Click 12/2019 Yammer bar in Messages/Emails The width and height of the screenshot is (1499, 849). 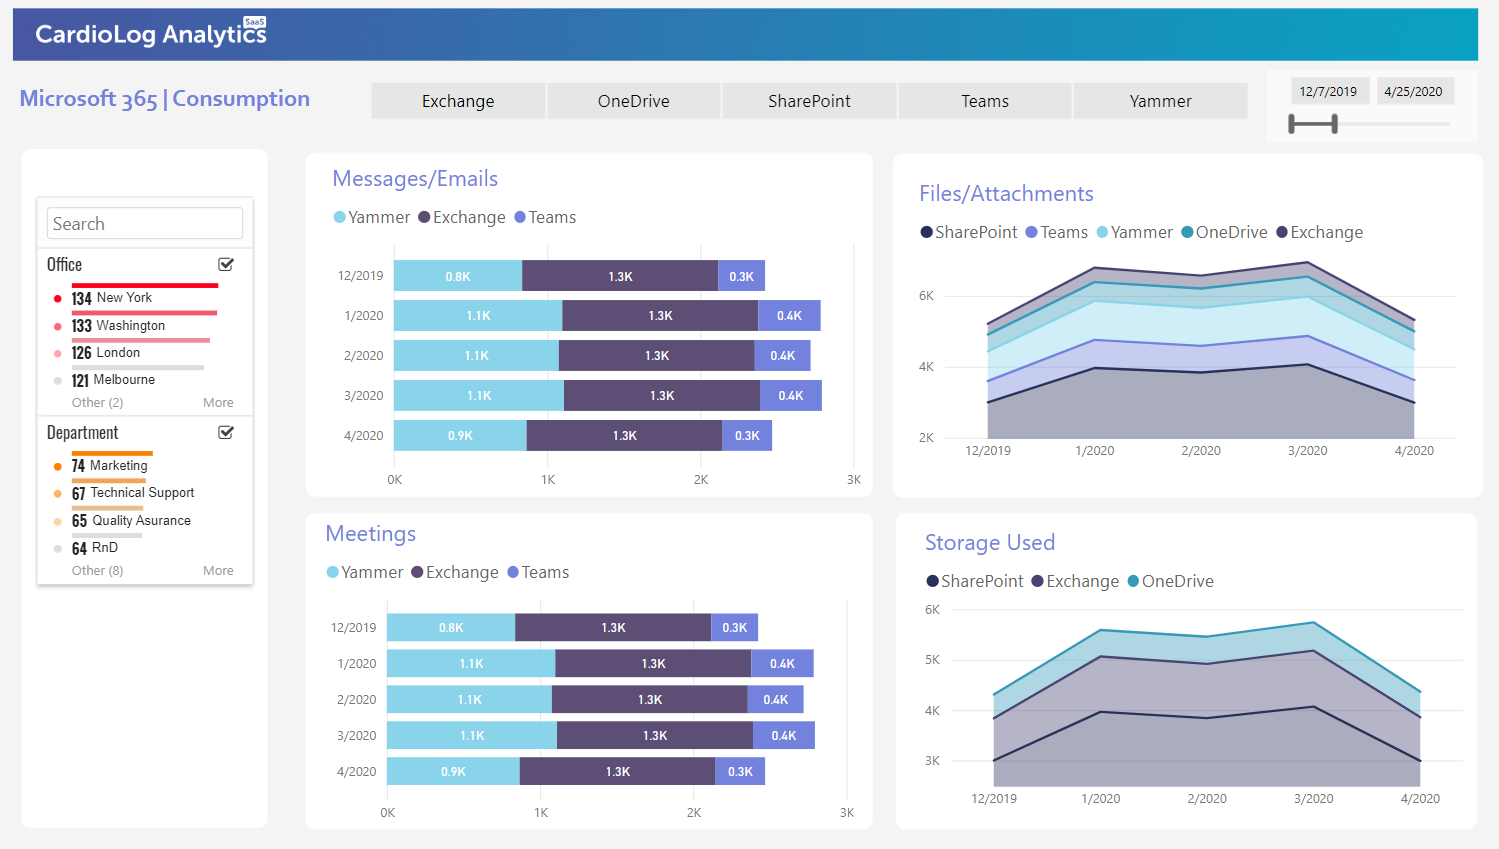458,276
